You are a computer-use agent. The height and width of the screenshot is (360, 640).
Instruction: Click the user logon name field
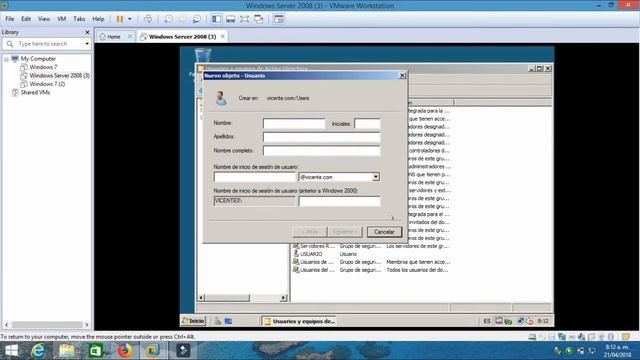pyautogui.click(x=254, y=177)
